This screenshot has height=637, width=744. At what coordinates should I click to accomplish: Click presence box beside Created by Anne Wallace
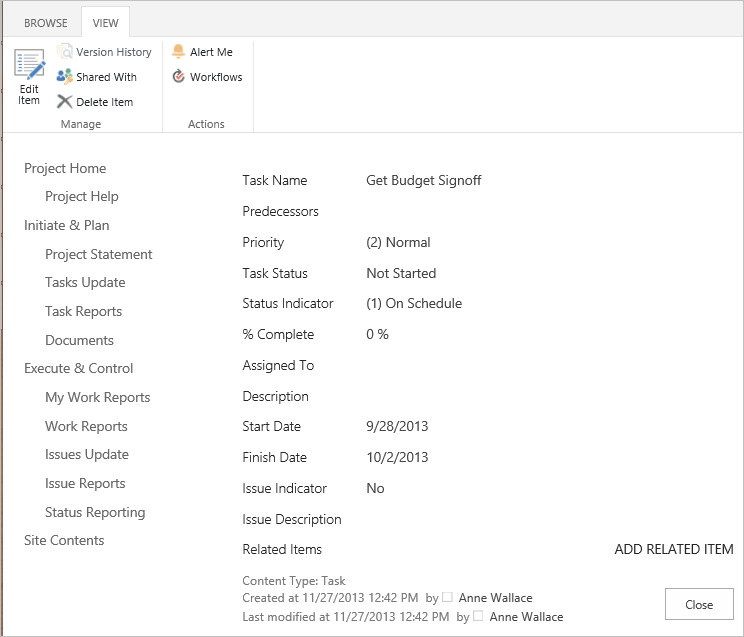click(447, 597)
